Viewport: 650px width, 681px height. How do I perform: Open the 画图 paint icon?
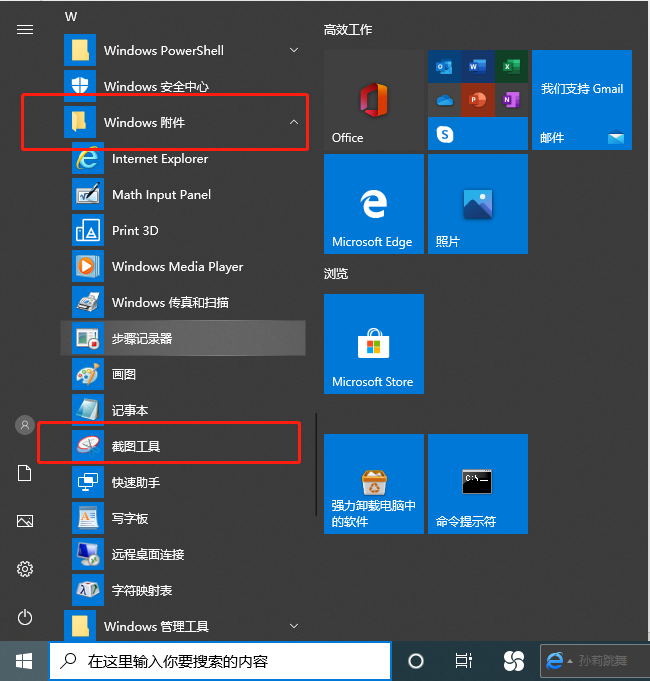88,374
